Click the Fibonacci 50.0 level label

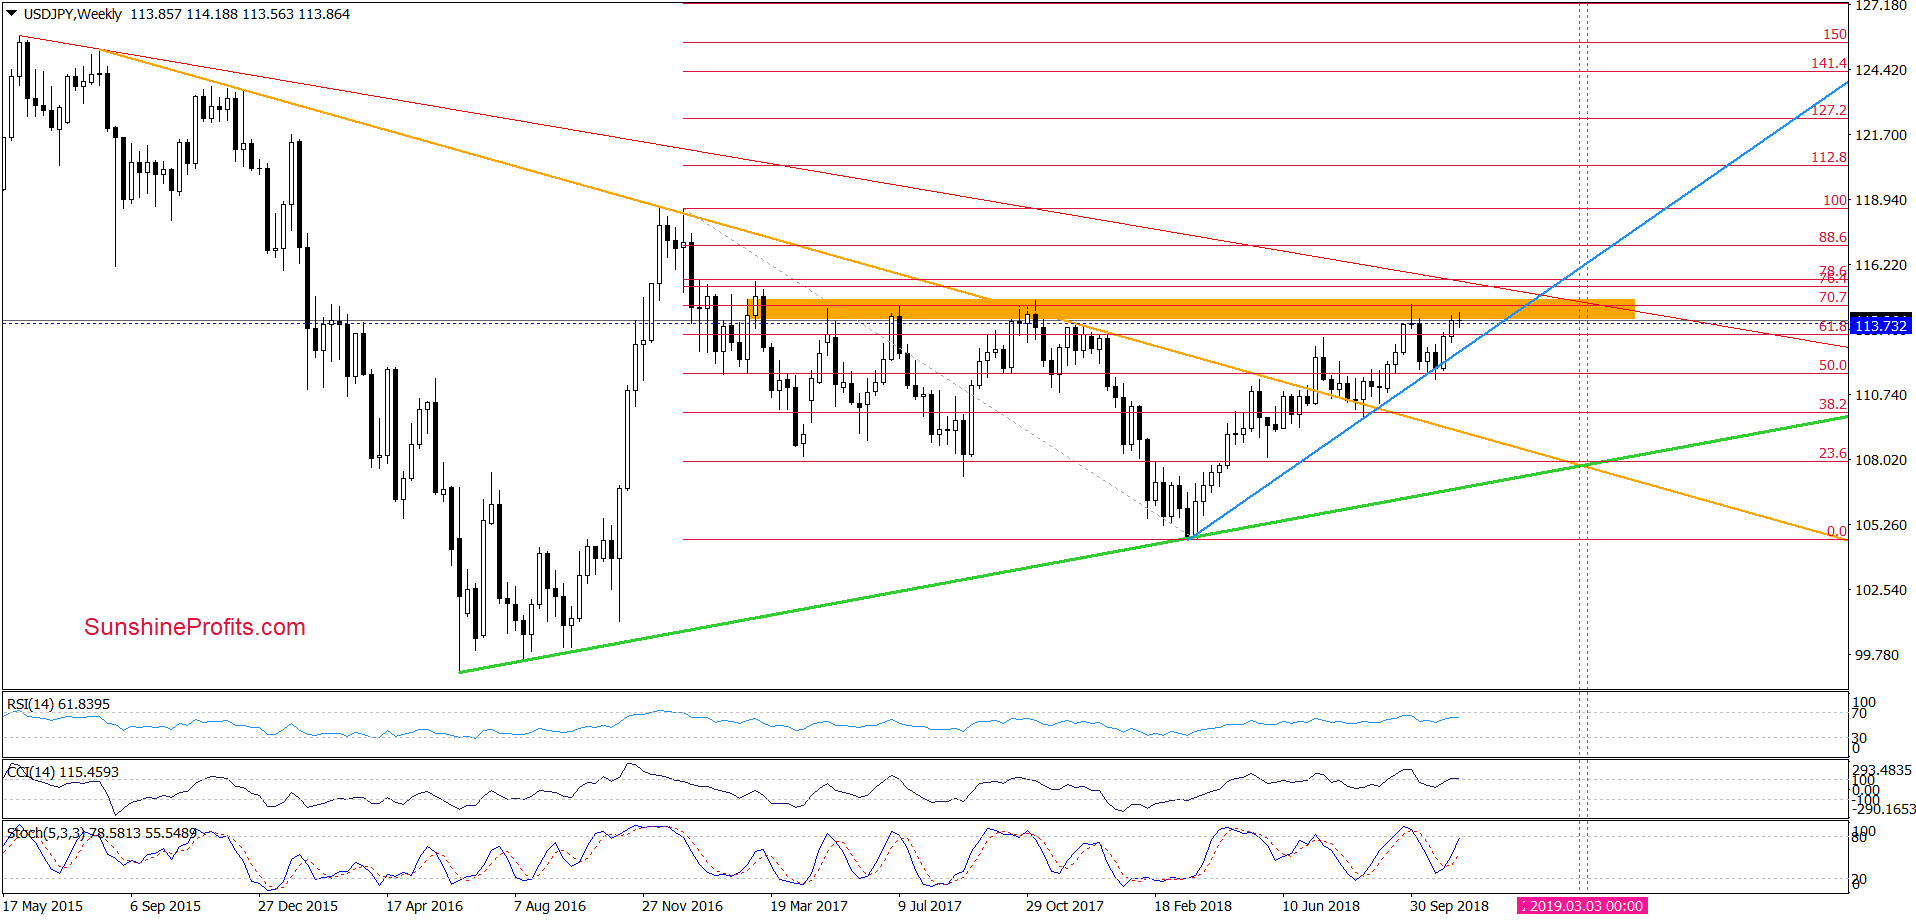point(1832,365)
